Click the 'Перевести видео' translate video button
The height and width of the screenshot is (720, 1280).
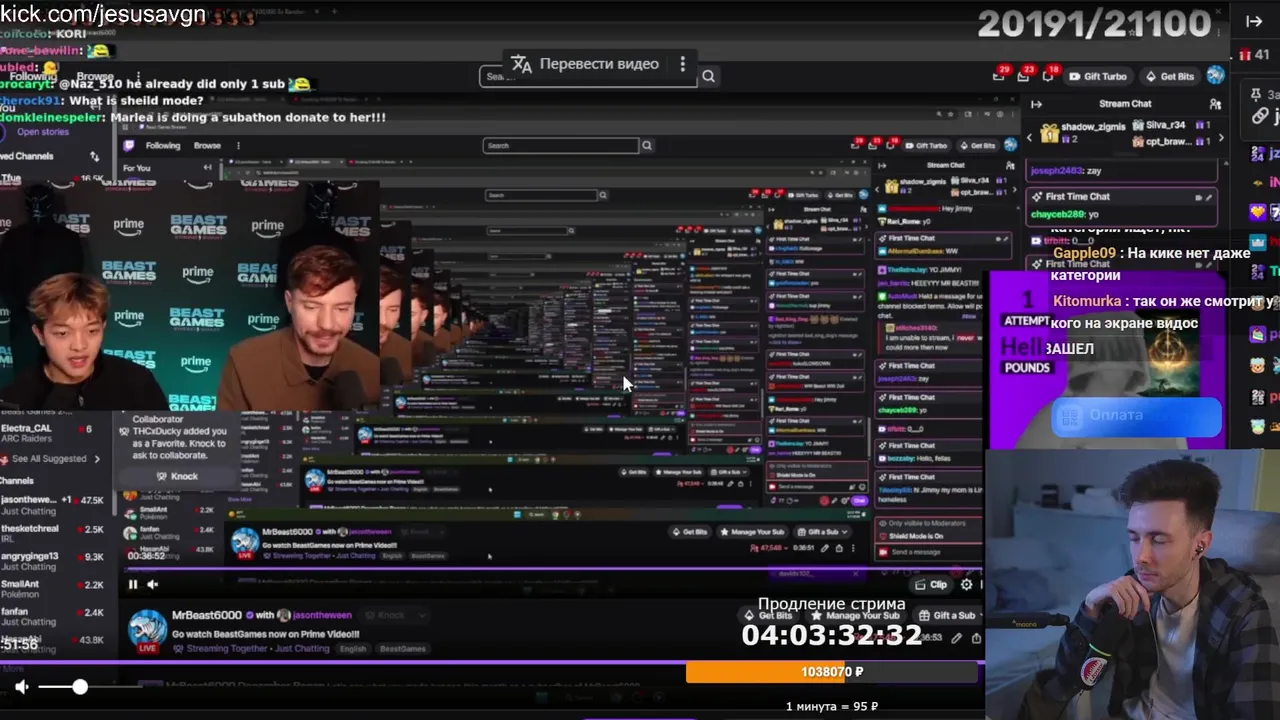[x=585, y=64]
